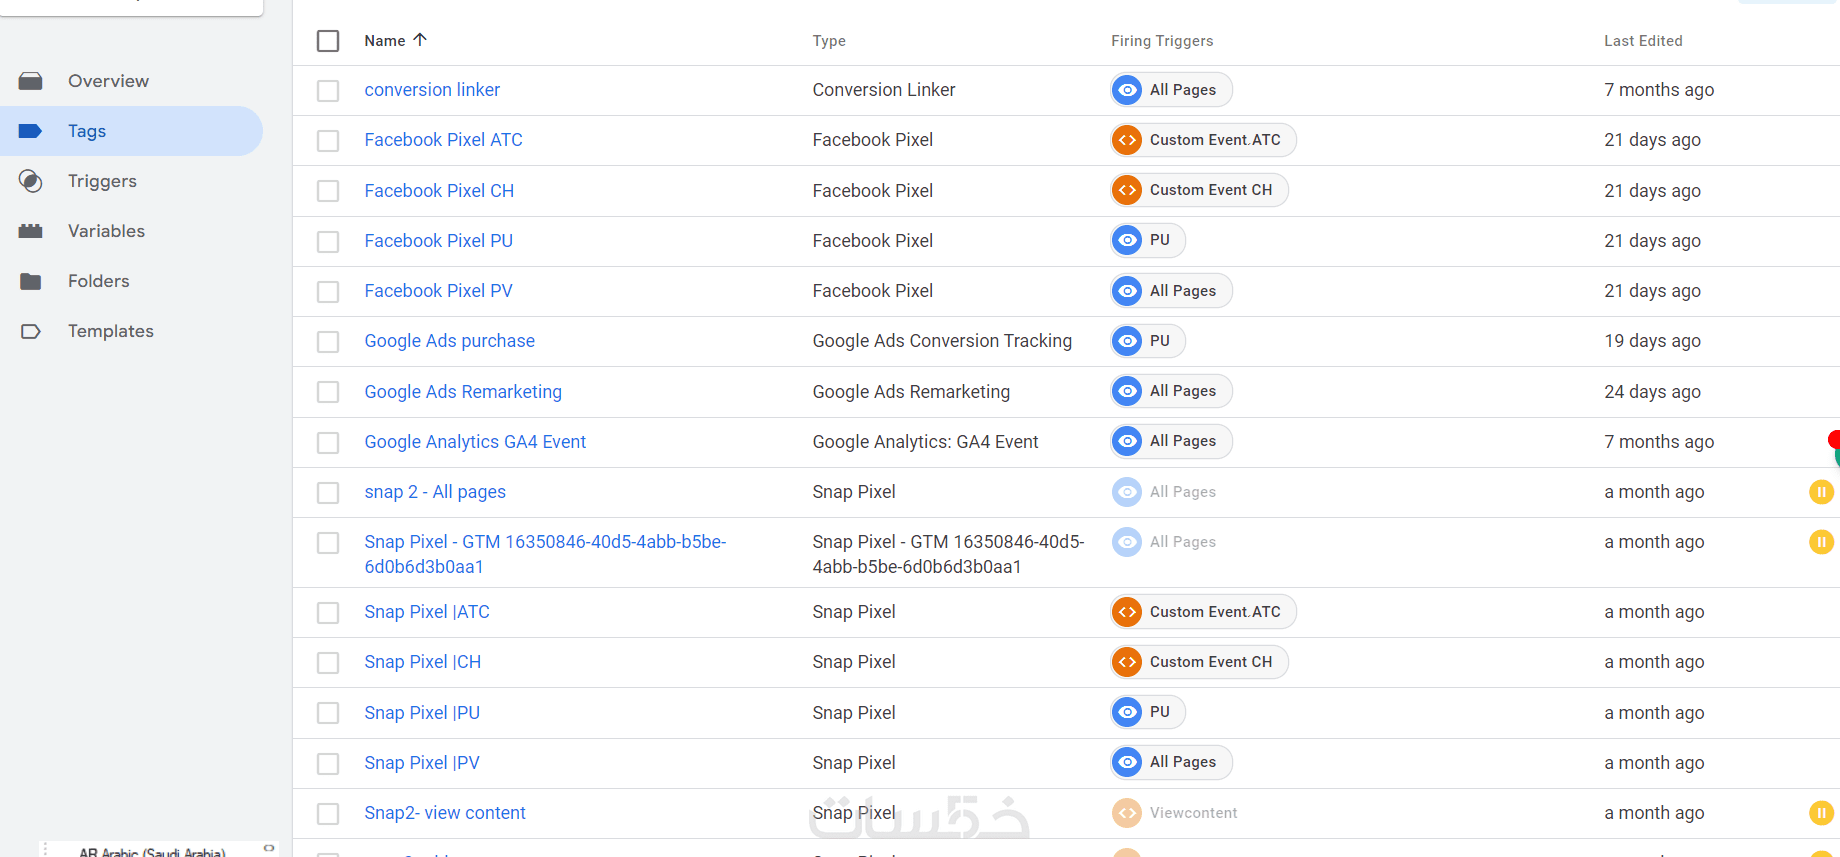The width and height of the screenshot is (1840, 857).
Task: Click orange code icon on Snap Pixel |CH trigger
Action: point(1127,662)
